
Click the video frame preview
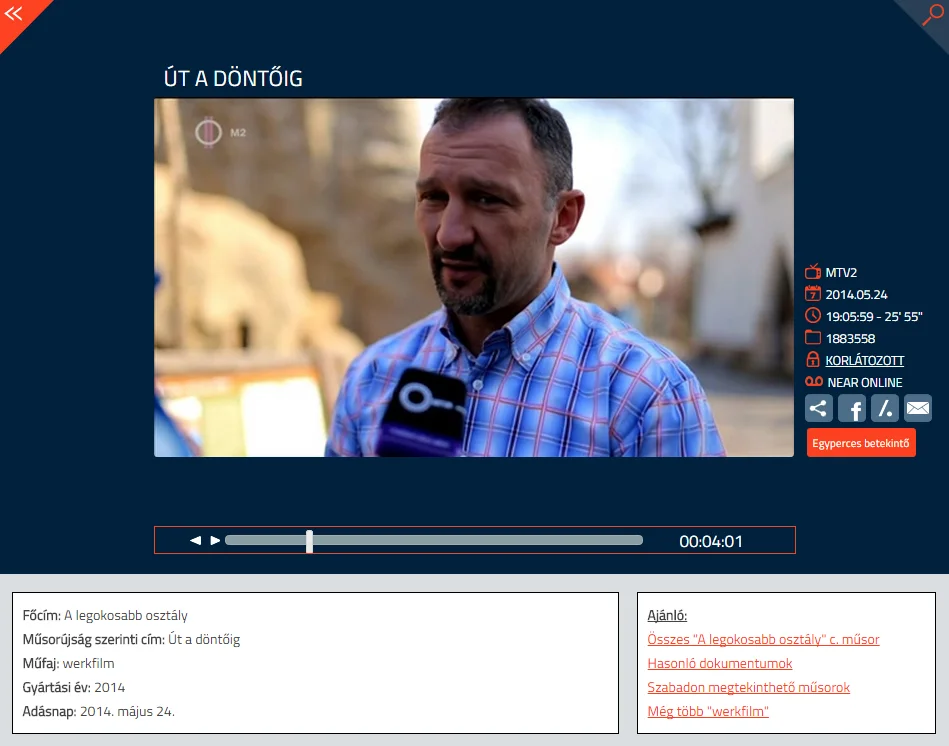click(474, 278)
